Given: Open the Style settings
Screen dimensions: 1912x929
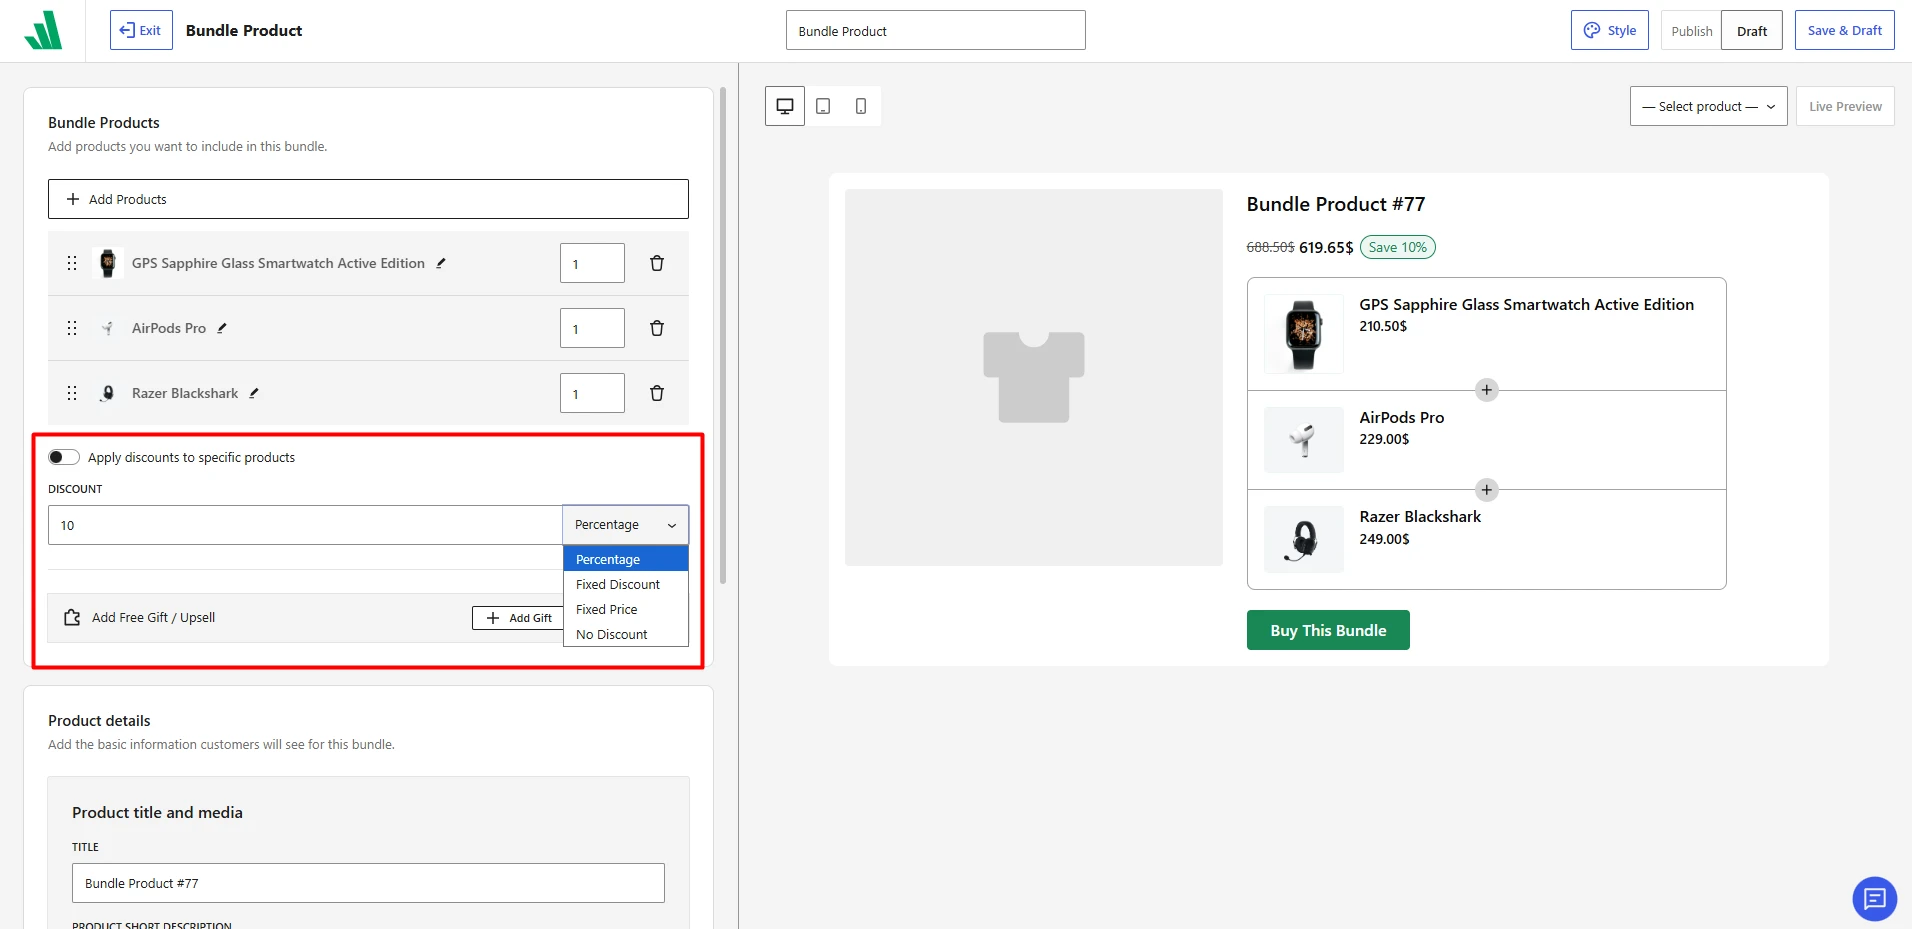Looking at the screenshot, I should tap(1609, 30).
